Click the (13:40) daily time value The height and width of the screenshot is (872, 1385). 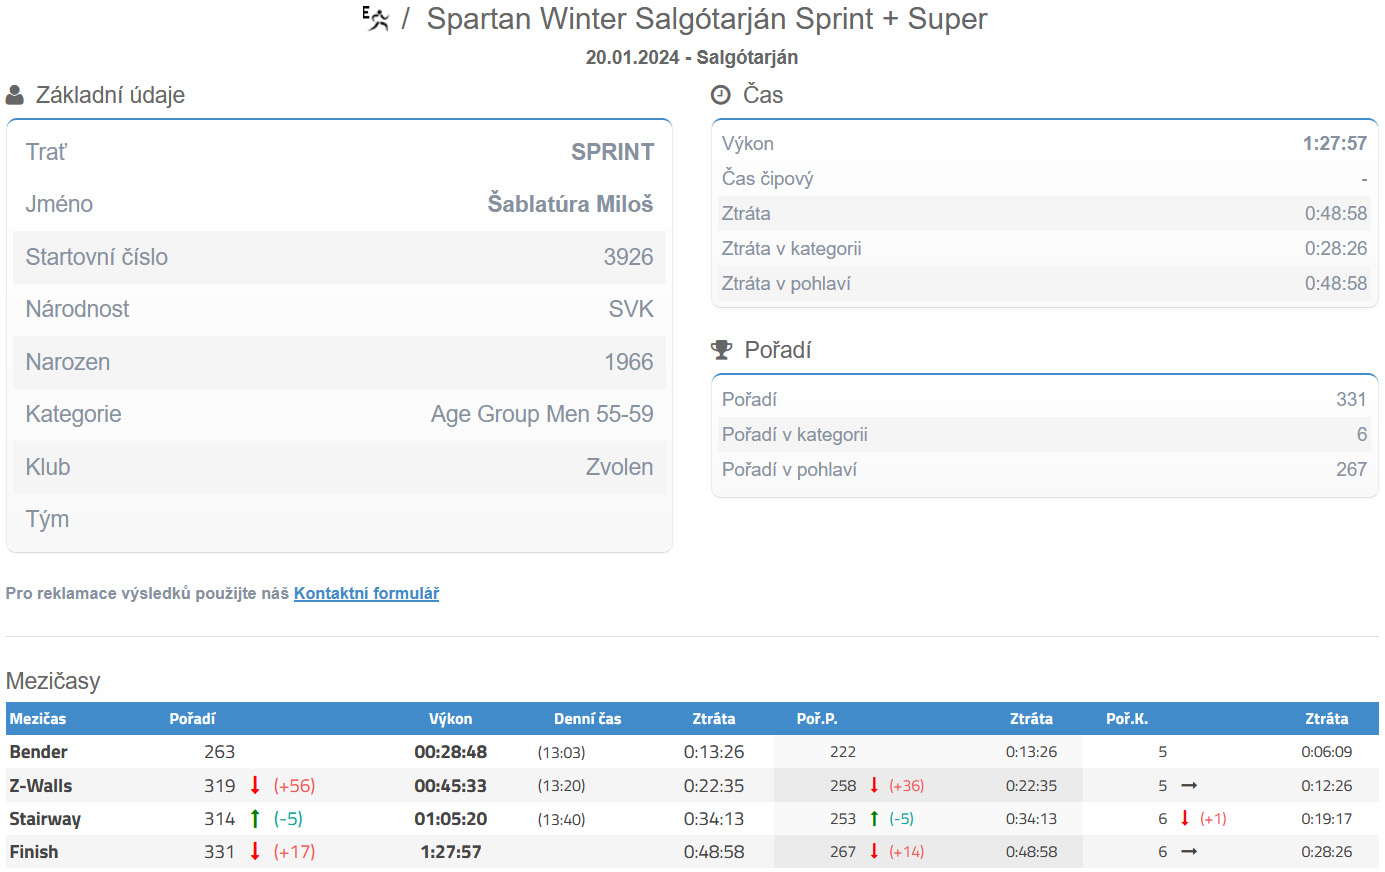tap(561, 819)
